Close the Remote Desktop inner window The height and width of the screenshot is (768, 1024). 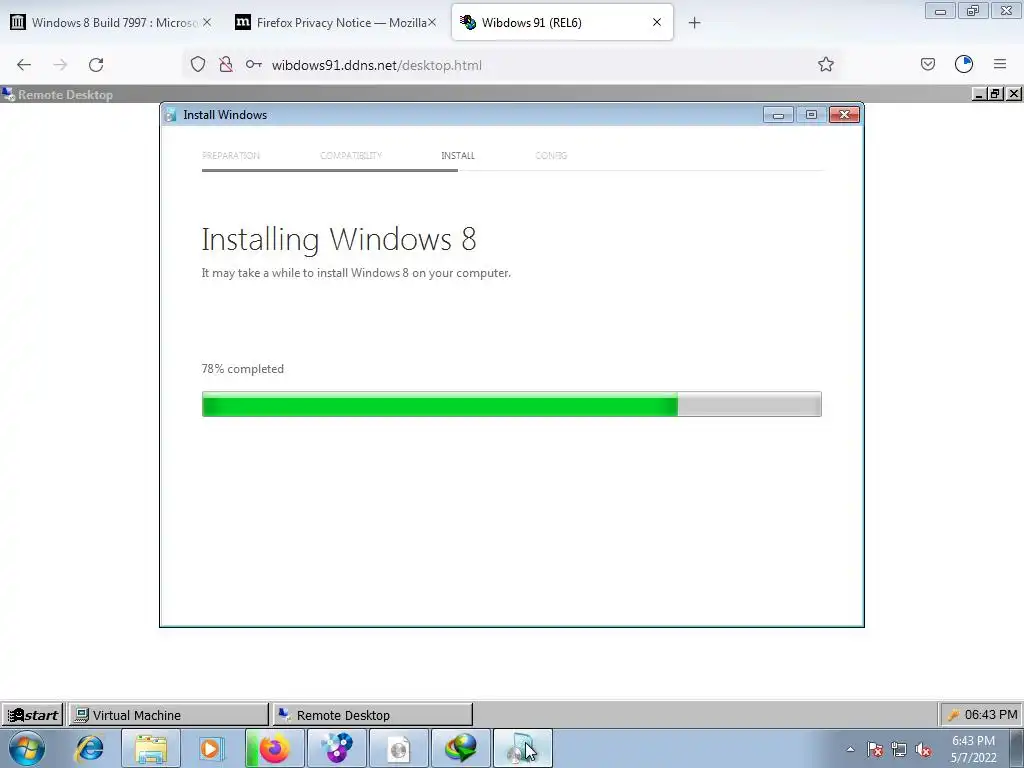pyautogui.click(x=1014, y=94)
